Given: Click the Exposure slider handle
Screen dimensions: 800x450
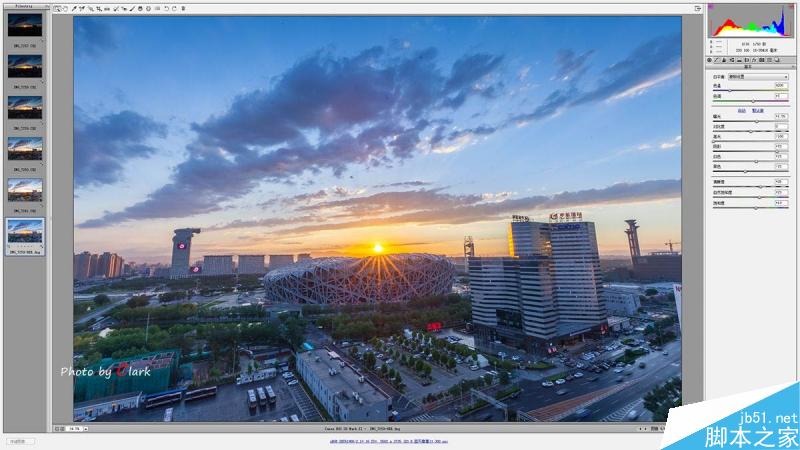Looking at the screenshot, I should click(757, 121).
